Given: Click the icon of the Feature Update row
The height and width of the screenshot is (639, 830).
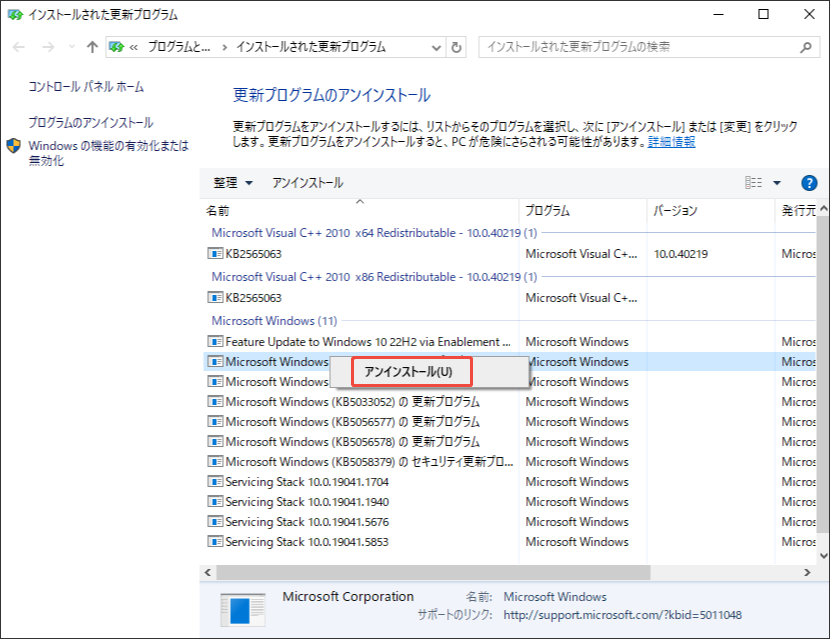Looking at the screenshot, I should [x=215, y=341].
